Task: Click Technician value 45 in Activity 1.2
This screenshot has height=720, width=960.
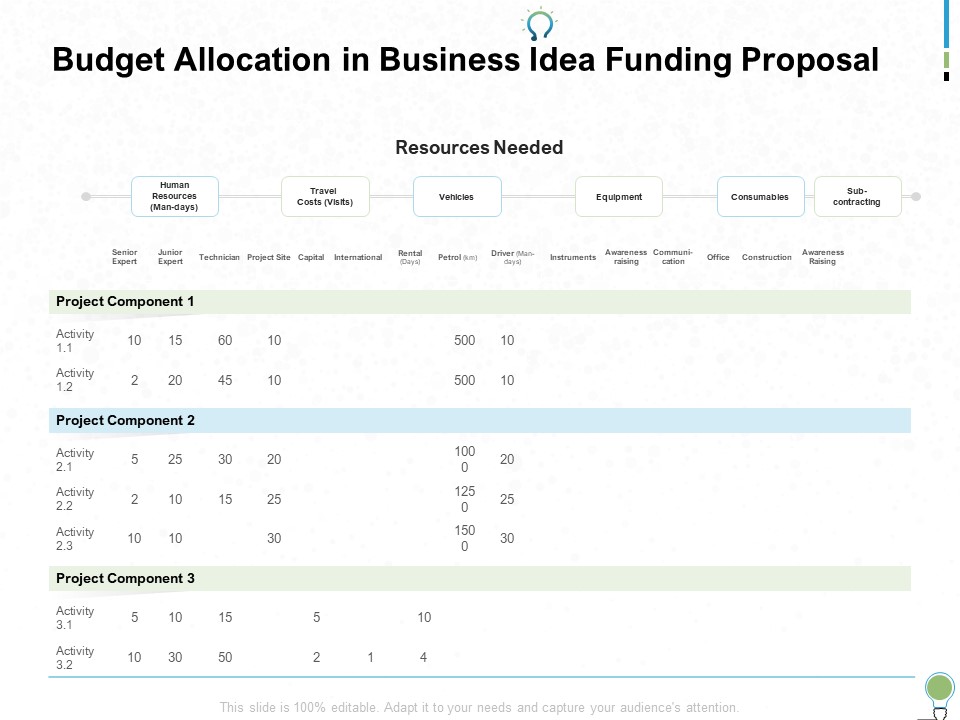Action: pyautogui.click(x=225, y=380)
